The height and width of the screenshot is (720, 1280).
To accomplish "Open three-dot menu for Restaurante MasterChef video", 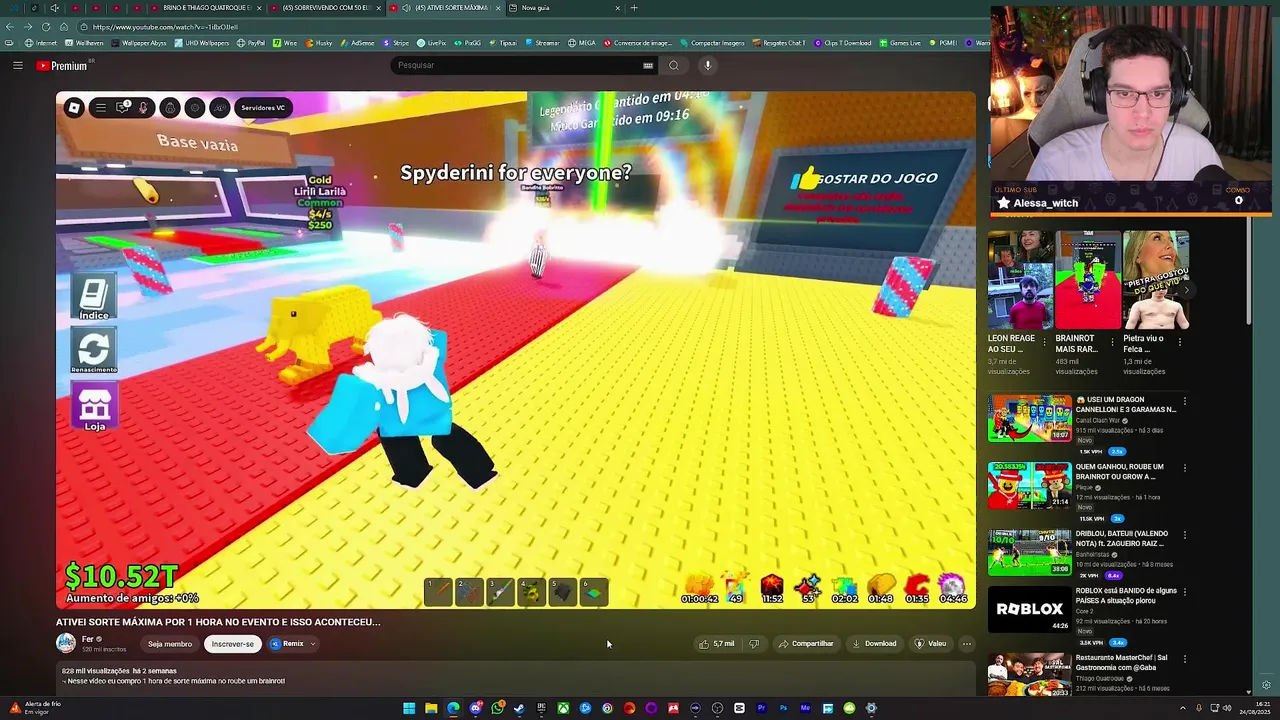I will coord(1185,659).
